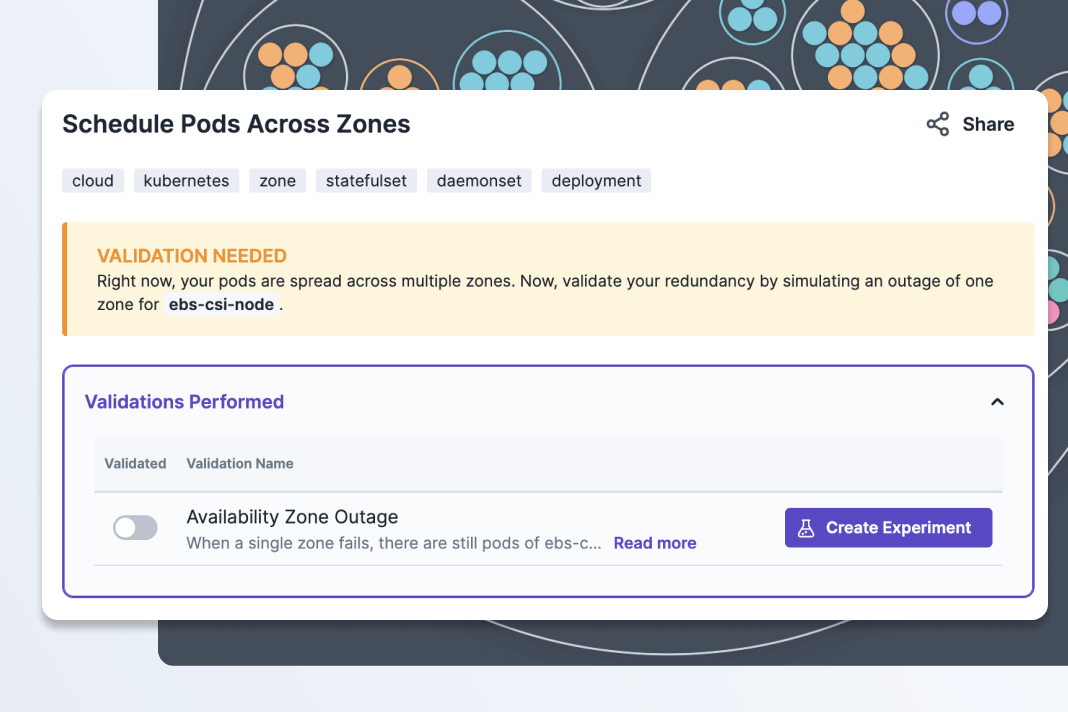This screenshot has width=1068, height=712.
Task: Click the Validated column header
Action: 135,463
